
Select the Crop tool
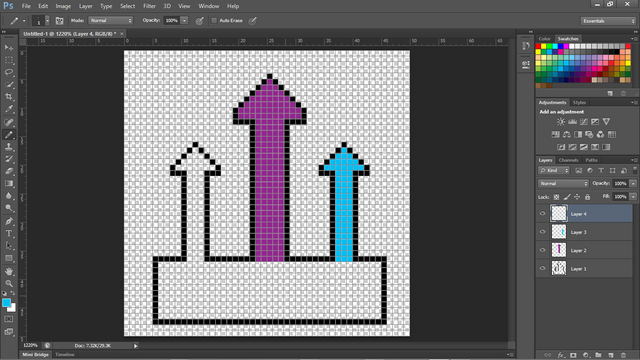tap(9, 97)
